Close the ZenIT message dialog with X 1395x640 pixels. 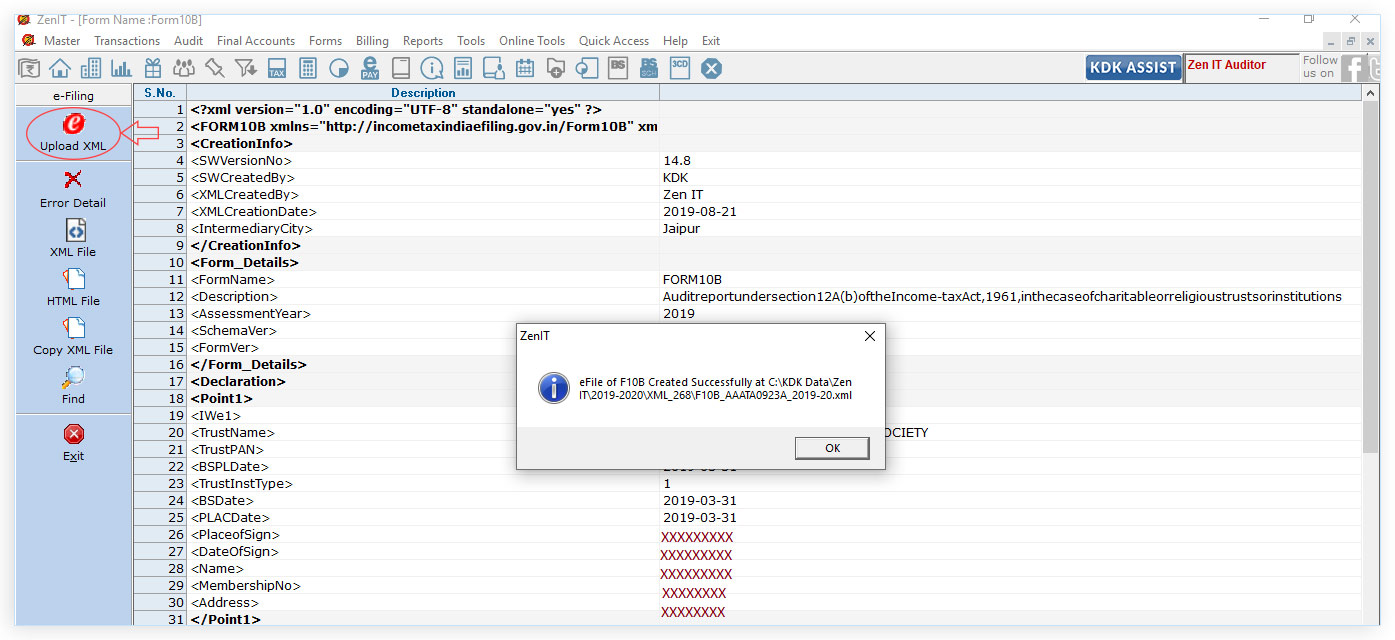coord(870,336)
